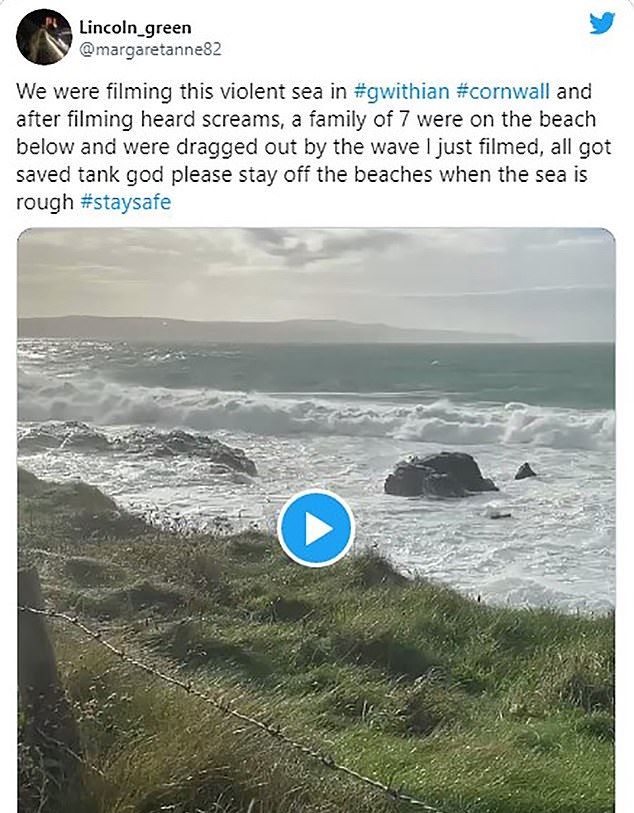
Task: Click the large dark rock in the video
Action: point(440,475)
